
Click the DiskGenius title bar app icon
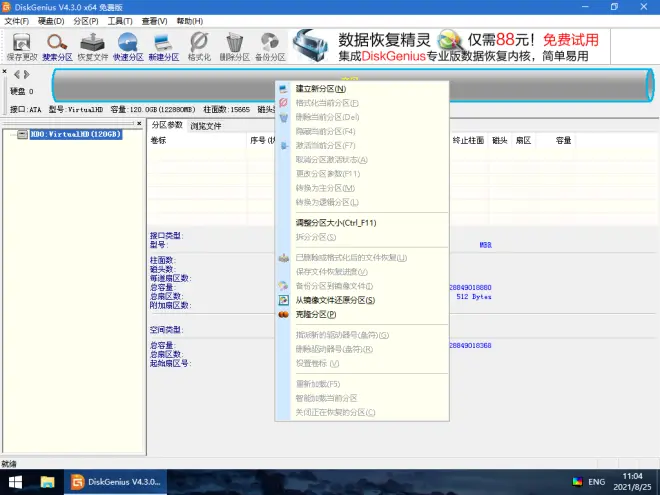pos(6,7)
